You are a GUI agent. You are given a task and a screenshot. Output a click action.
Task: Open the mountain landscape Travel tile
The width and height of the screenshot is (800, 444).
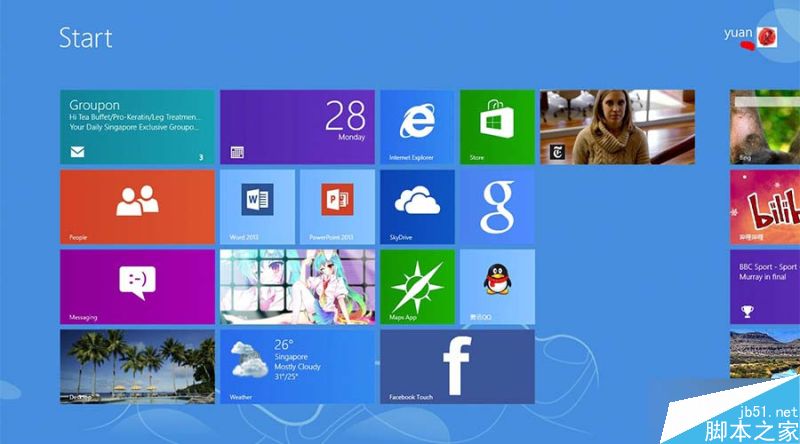coord(765,354)
